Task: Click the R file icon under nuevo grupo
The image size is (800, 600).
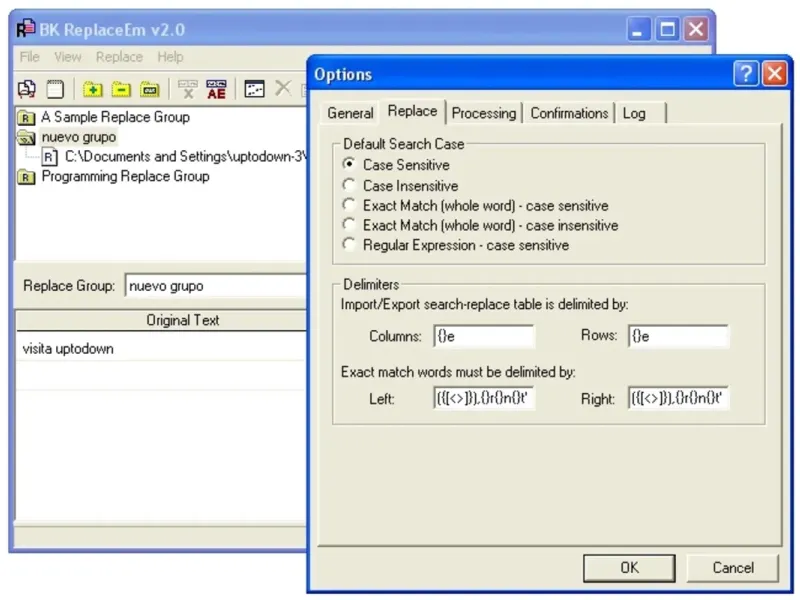Action: click(x=49, y=157)
